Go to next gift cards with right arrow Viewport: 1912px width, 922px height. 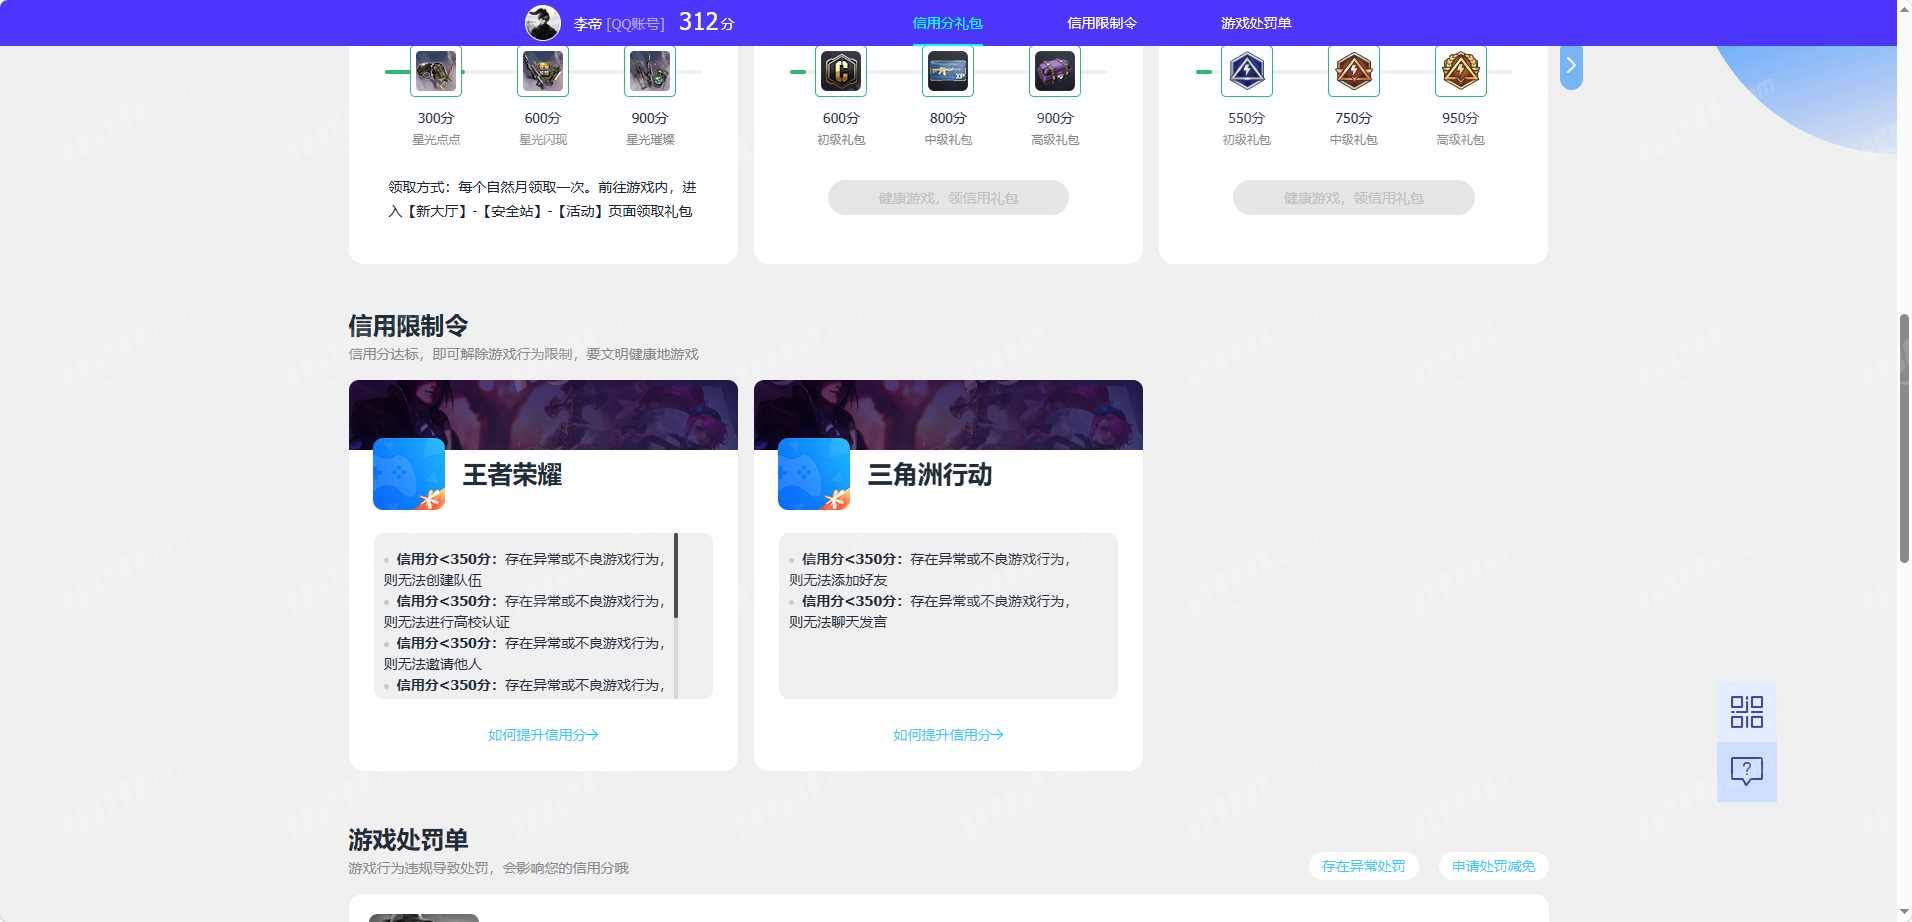coord(1571,66)
